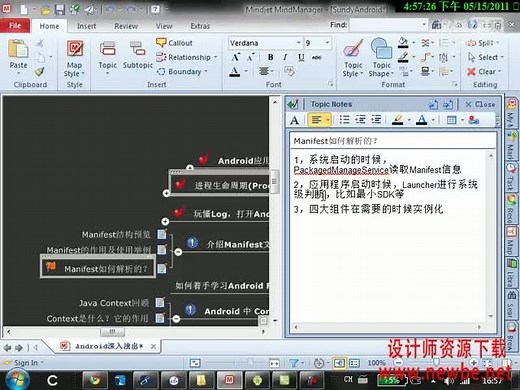Click the Select button in Editing group

(x=486, y=57)
